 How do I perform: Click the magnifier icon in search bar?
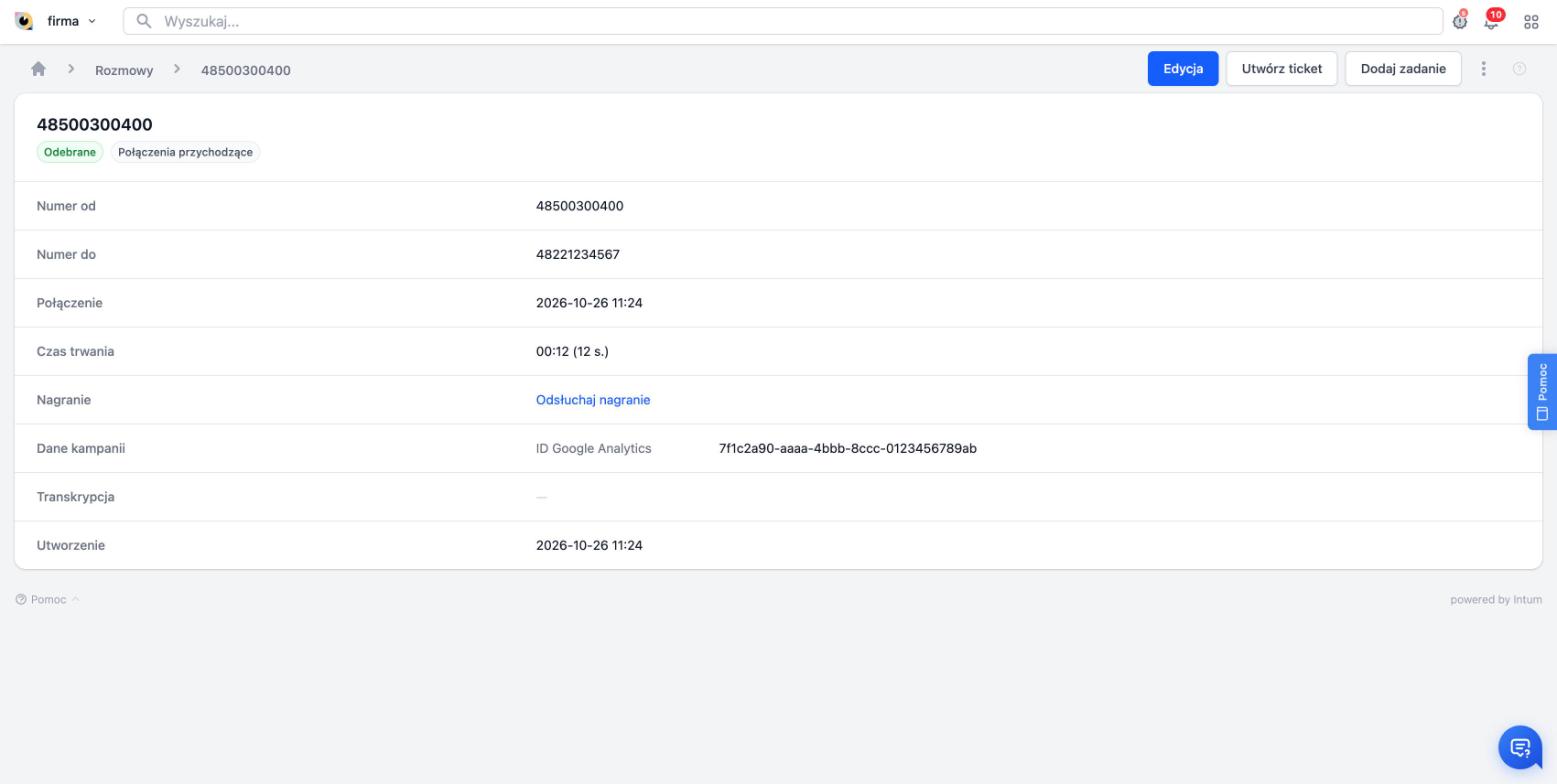(x=144, y=21)
